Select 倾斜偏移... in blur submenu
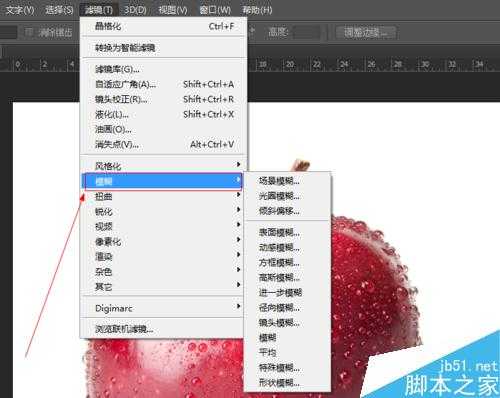This screenshot has height=398, width=500. 288,211
